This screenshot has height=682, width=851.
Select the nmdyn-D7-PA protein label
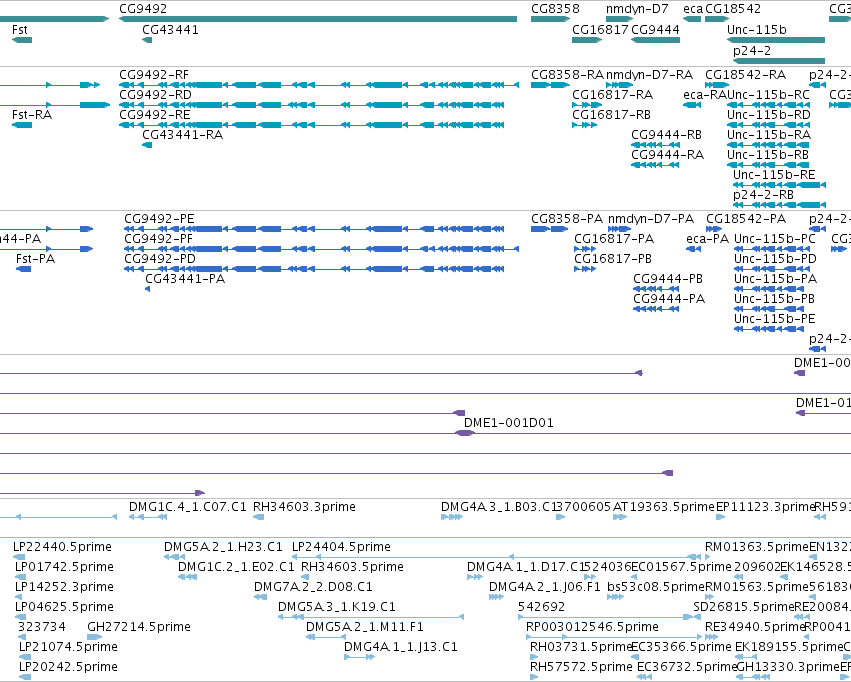(651, 219)
